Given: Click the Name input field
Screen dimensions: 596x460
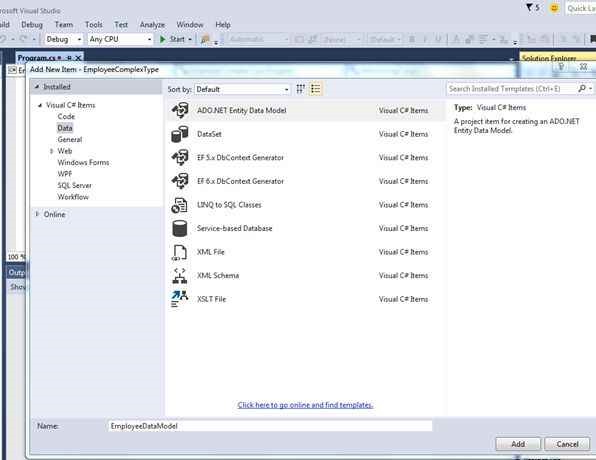Looking at the screenshot, I should click(270, 426).
